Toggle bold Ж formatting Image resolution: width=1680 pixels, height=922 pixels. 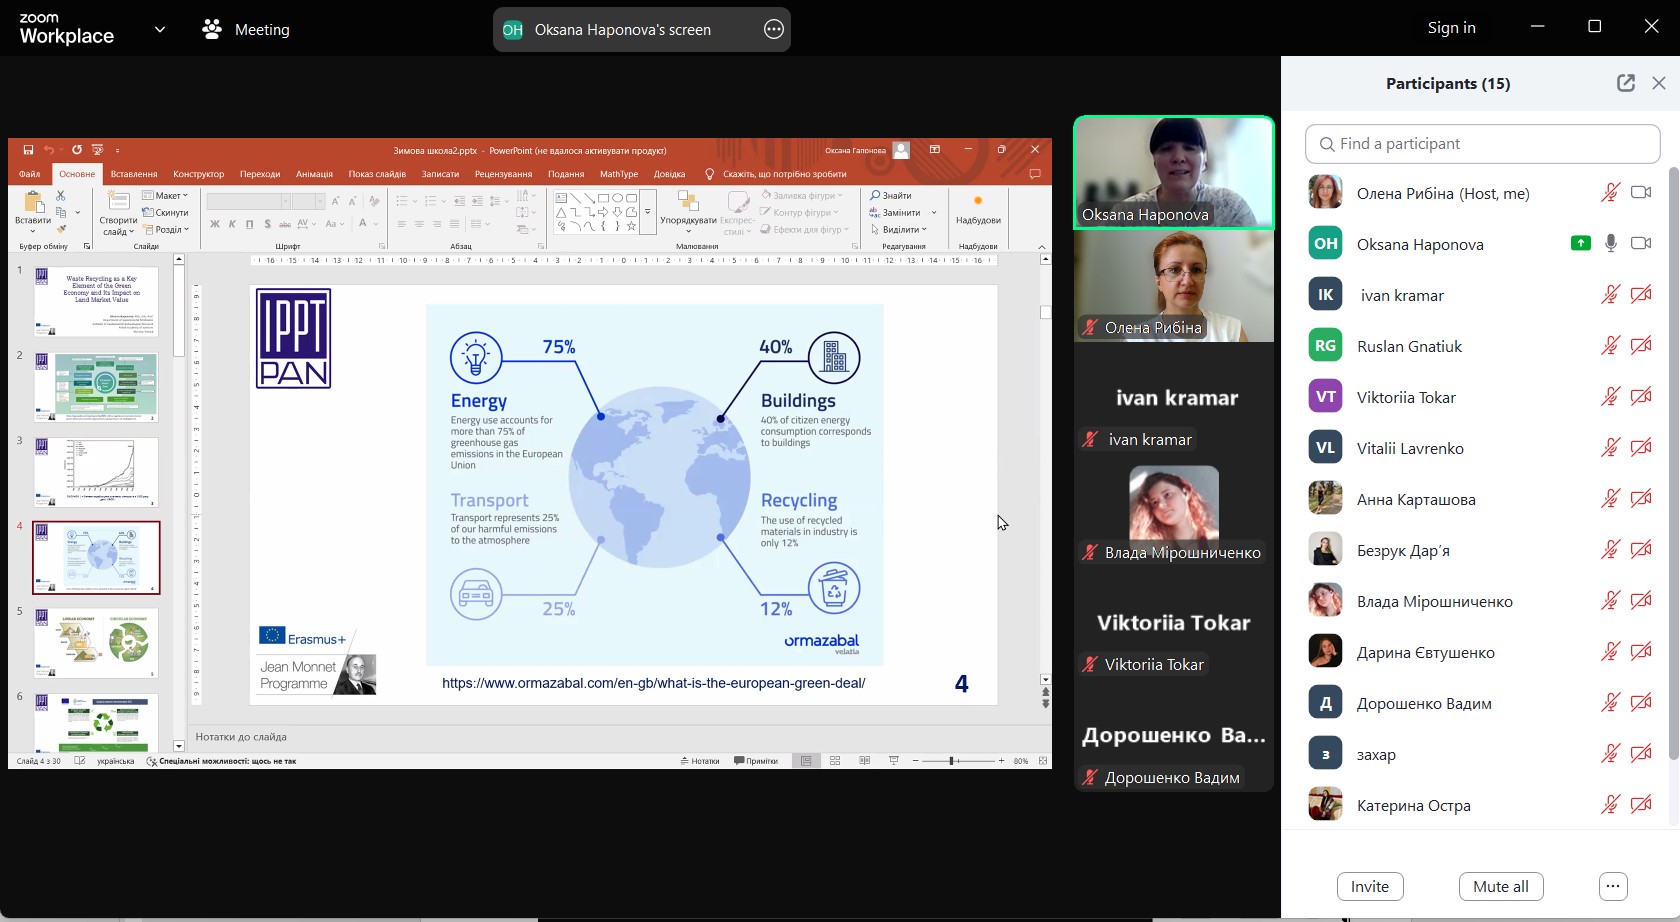(214, 224)
